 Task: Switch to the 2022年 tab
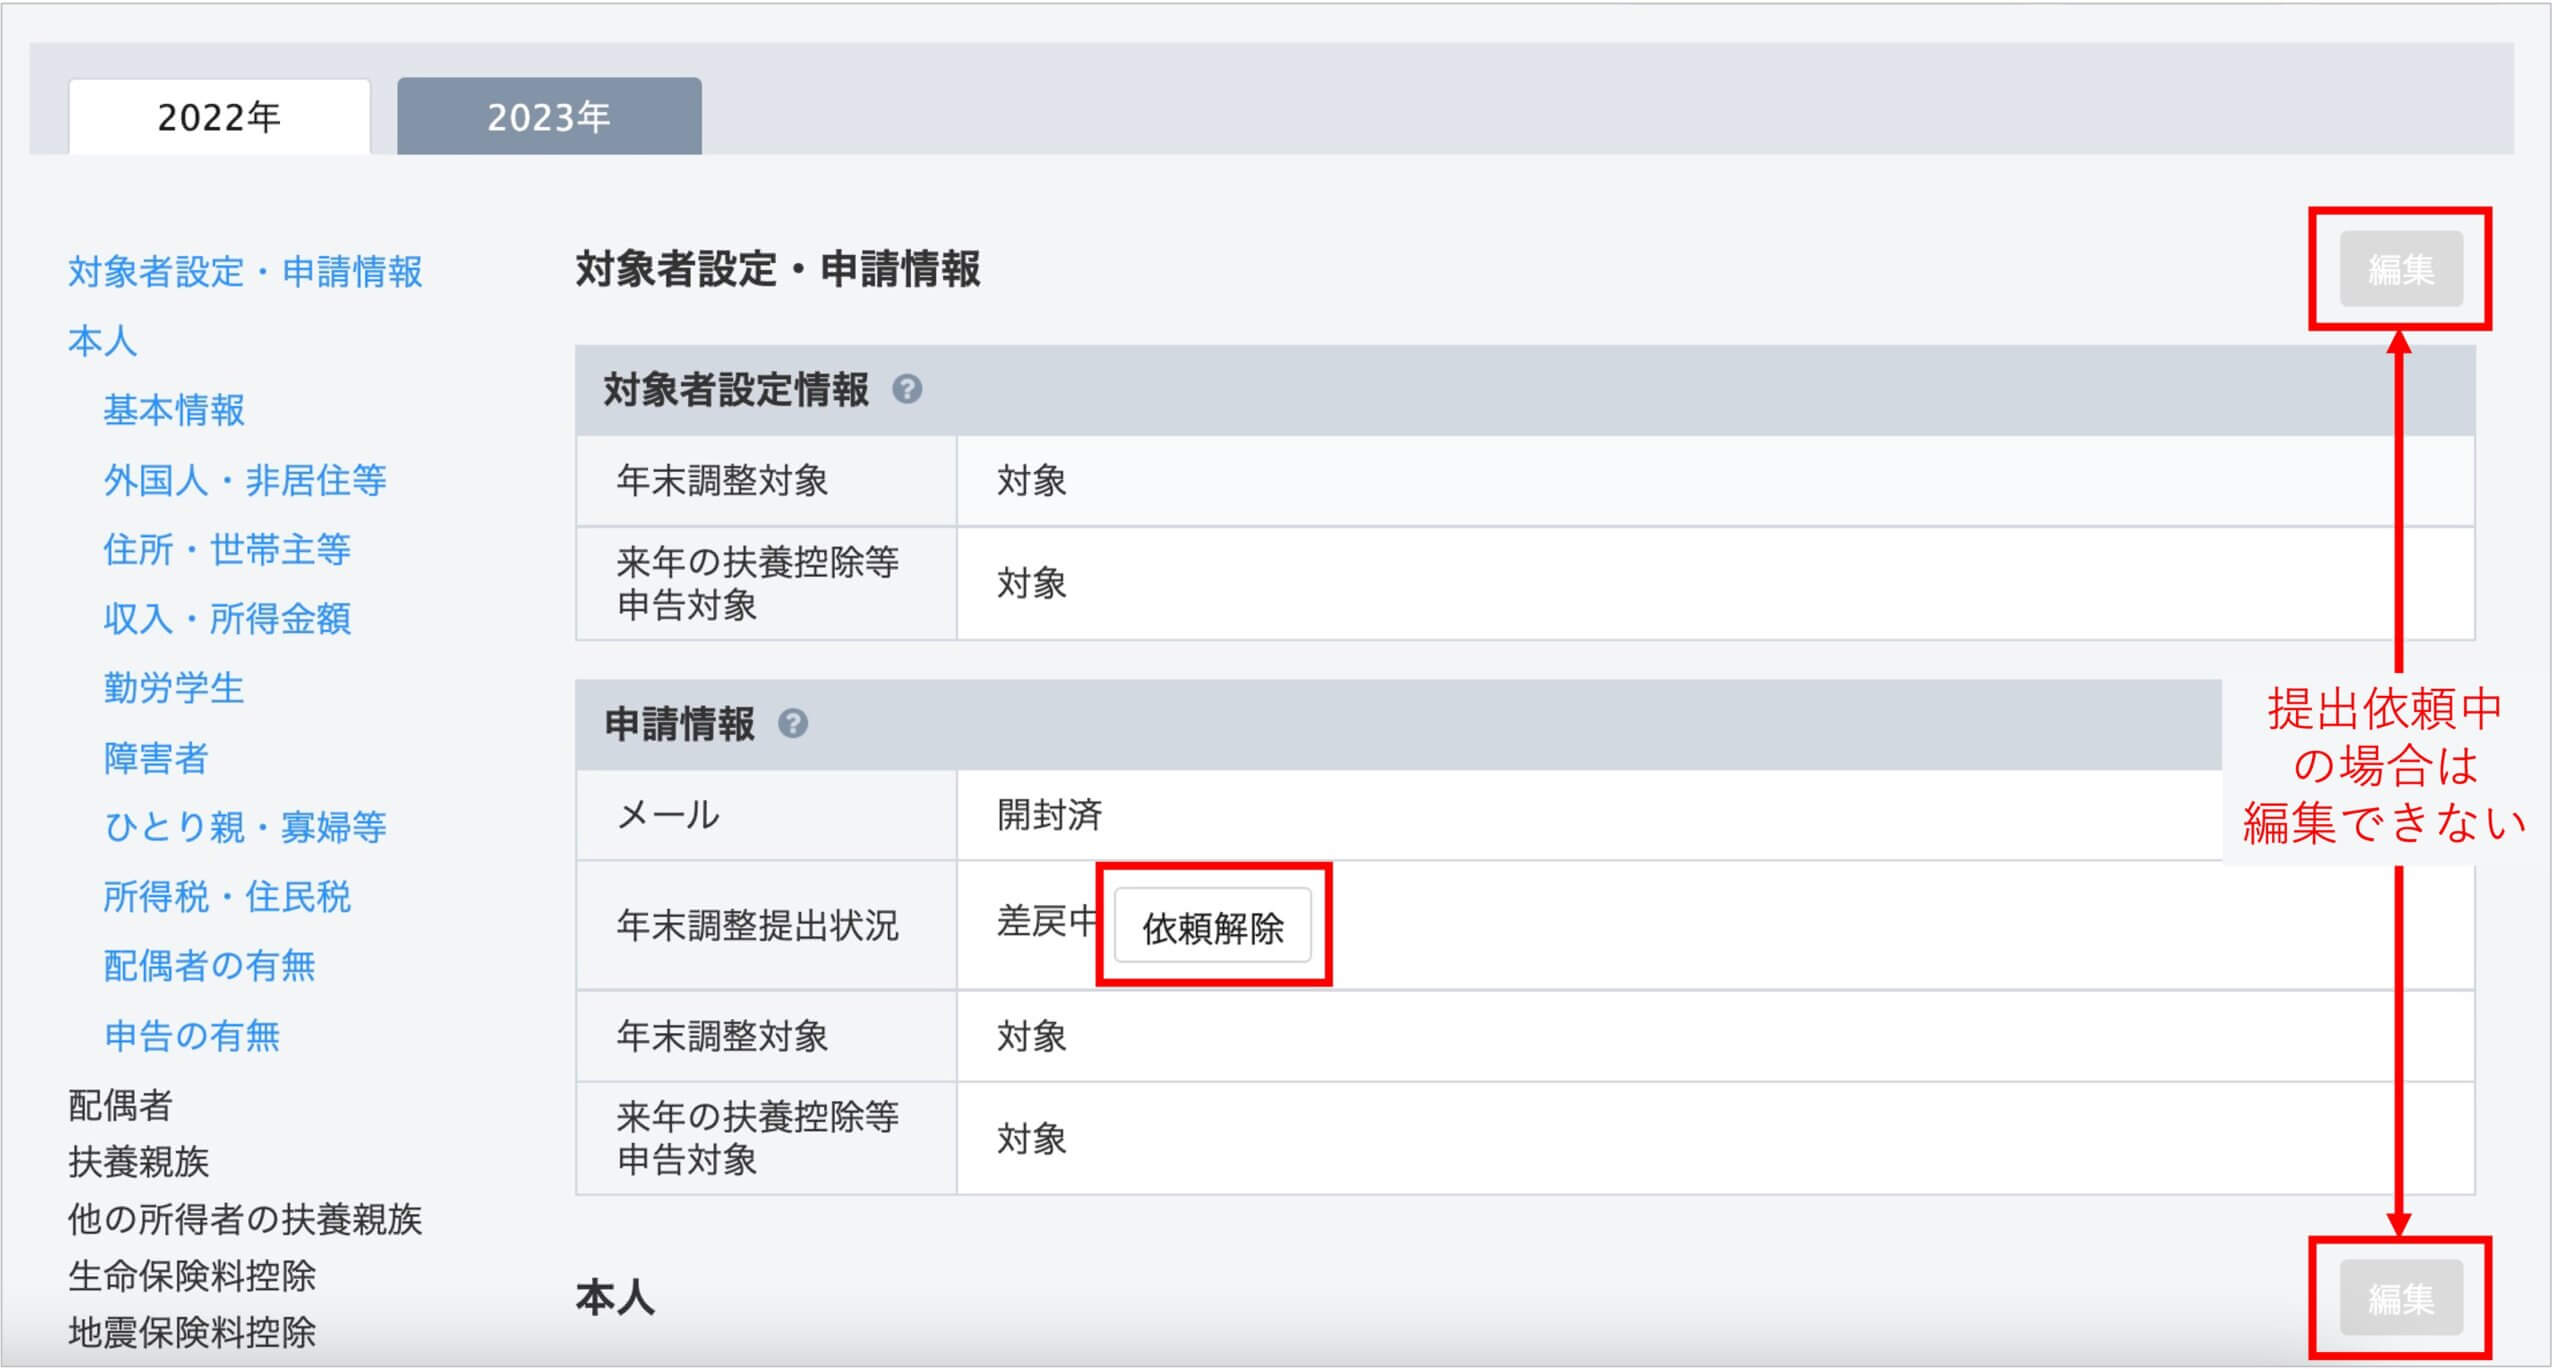click(x=219, y=117)
